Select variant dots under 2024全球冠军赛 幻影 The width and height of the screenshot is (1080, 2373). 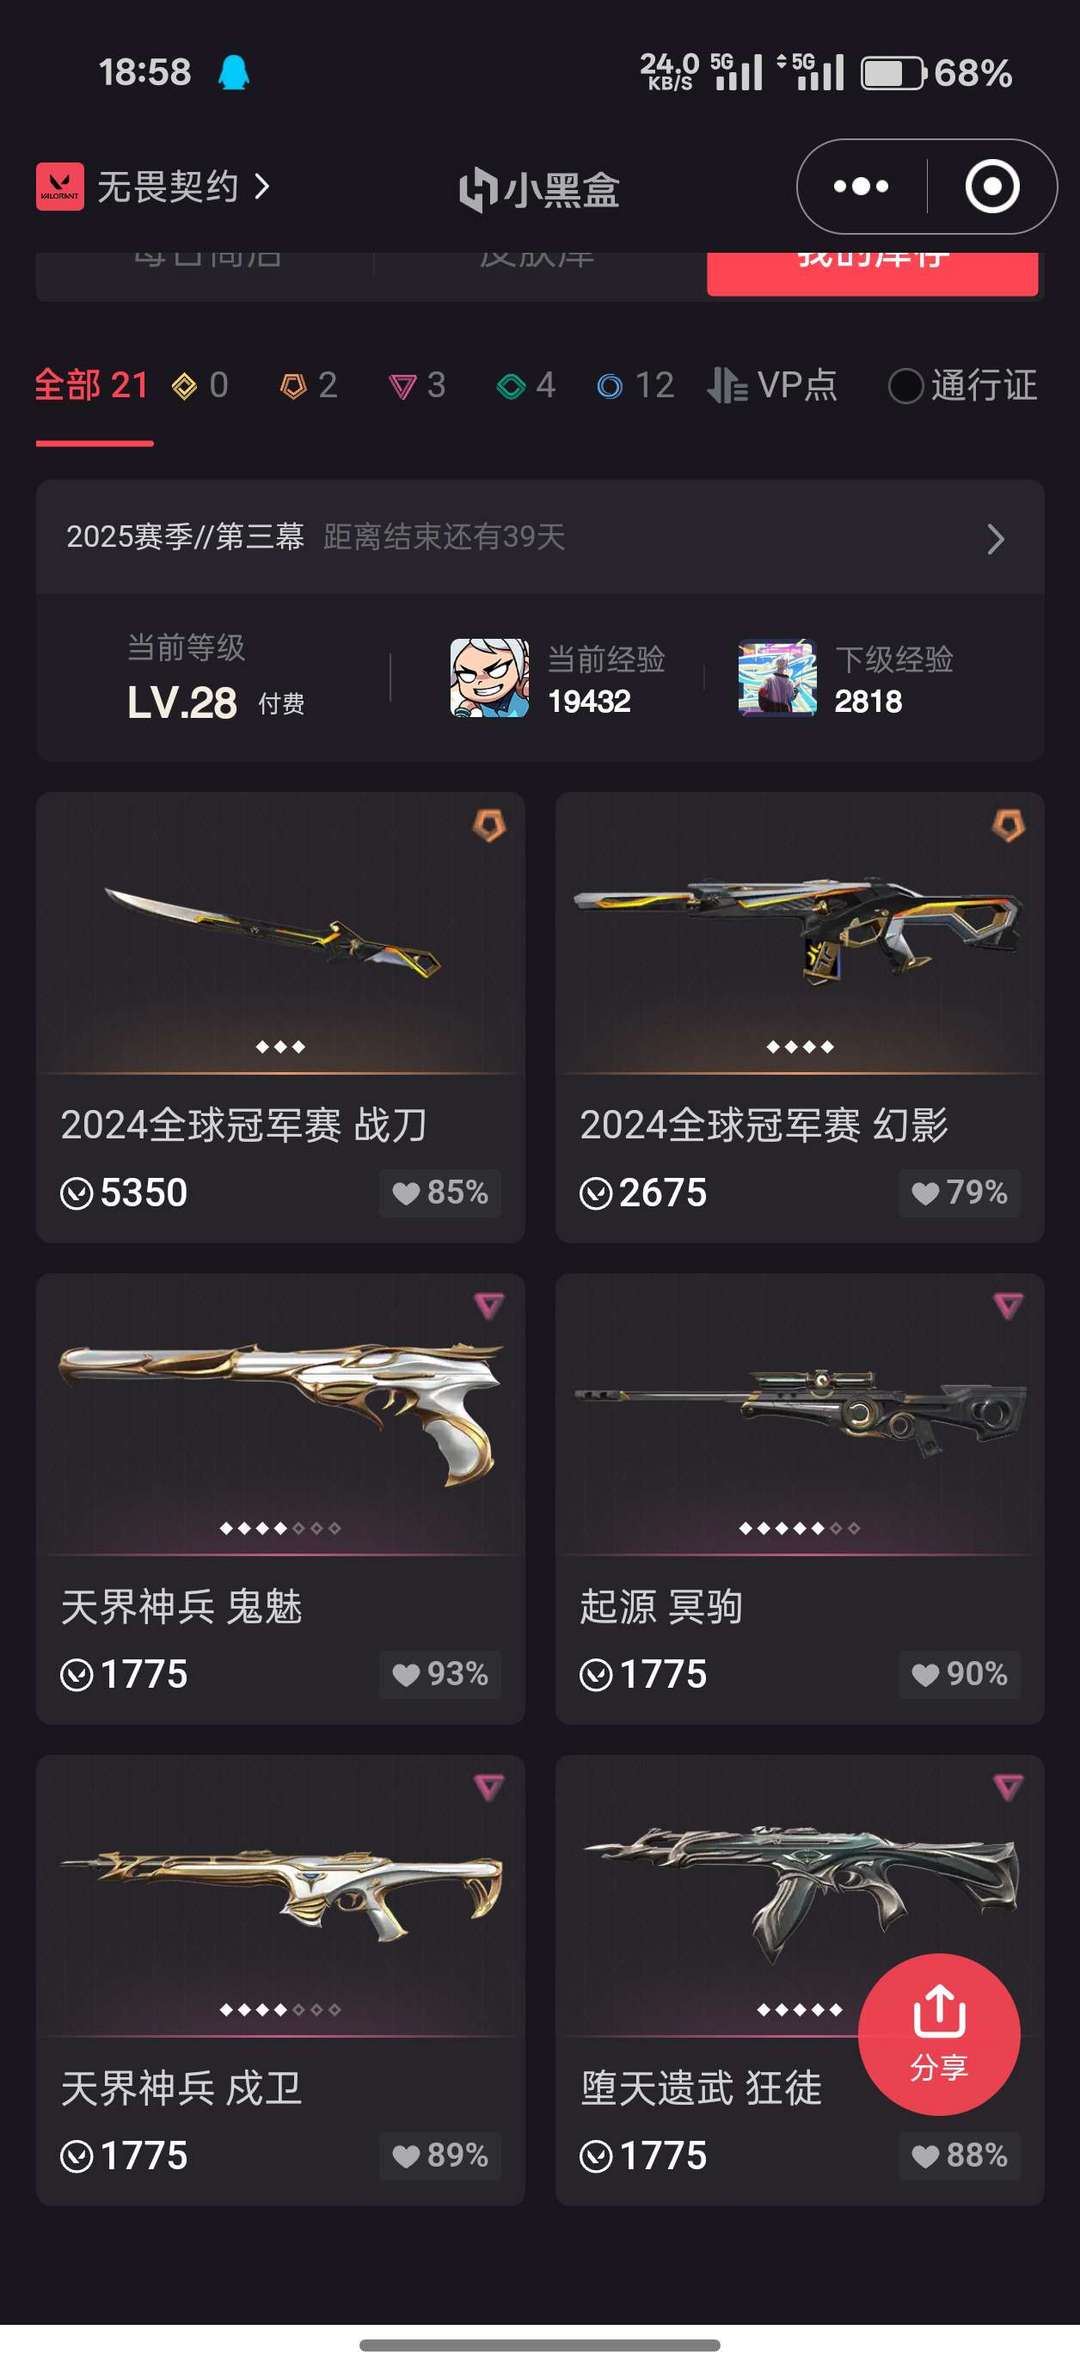click(800, 1047)
